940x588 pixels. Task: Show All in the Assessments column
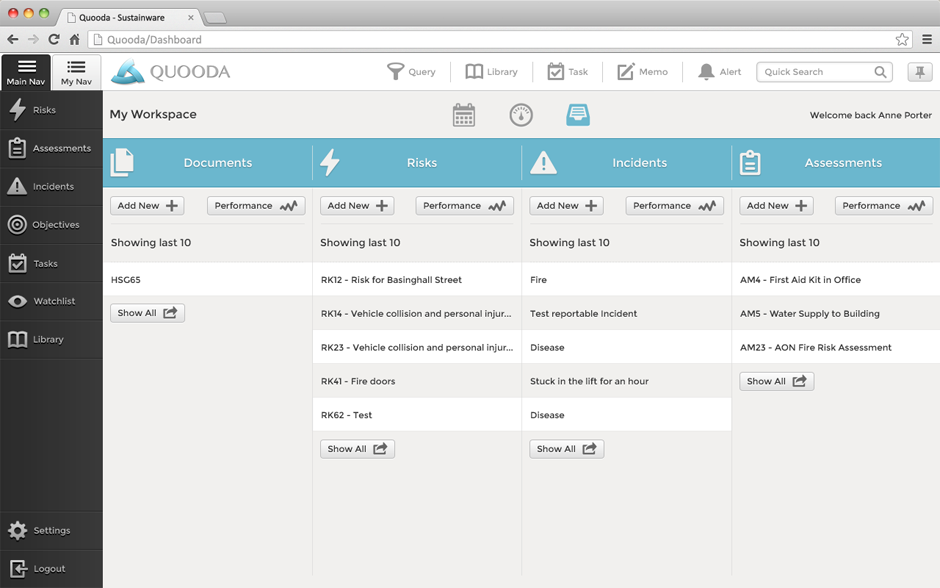point(776,381)
